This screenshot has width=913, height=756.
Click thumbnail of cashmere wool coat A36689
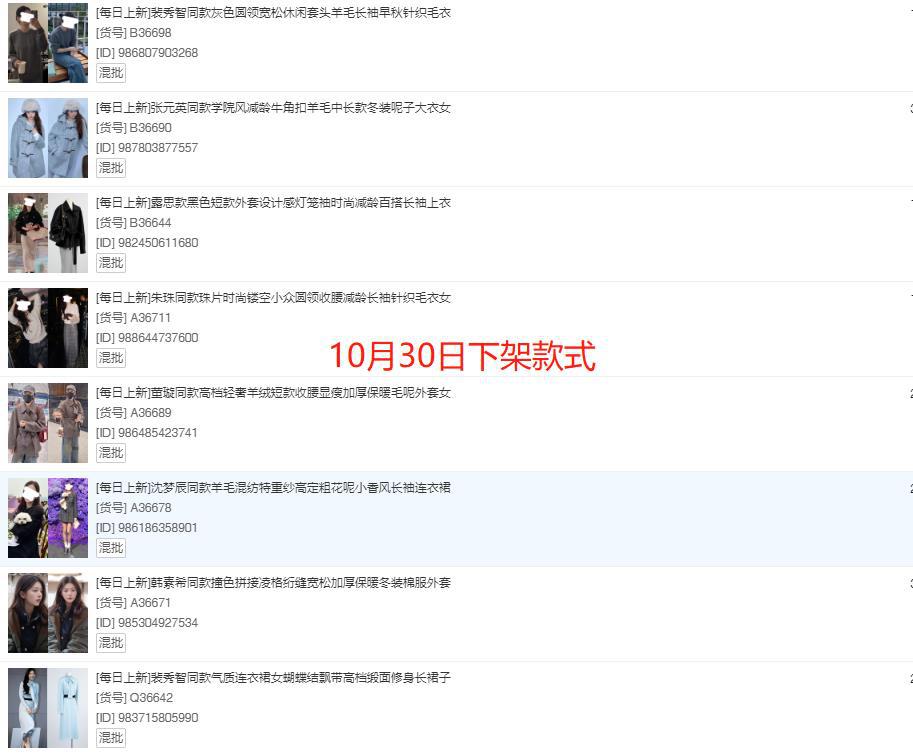48,423
